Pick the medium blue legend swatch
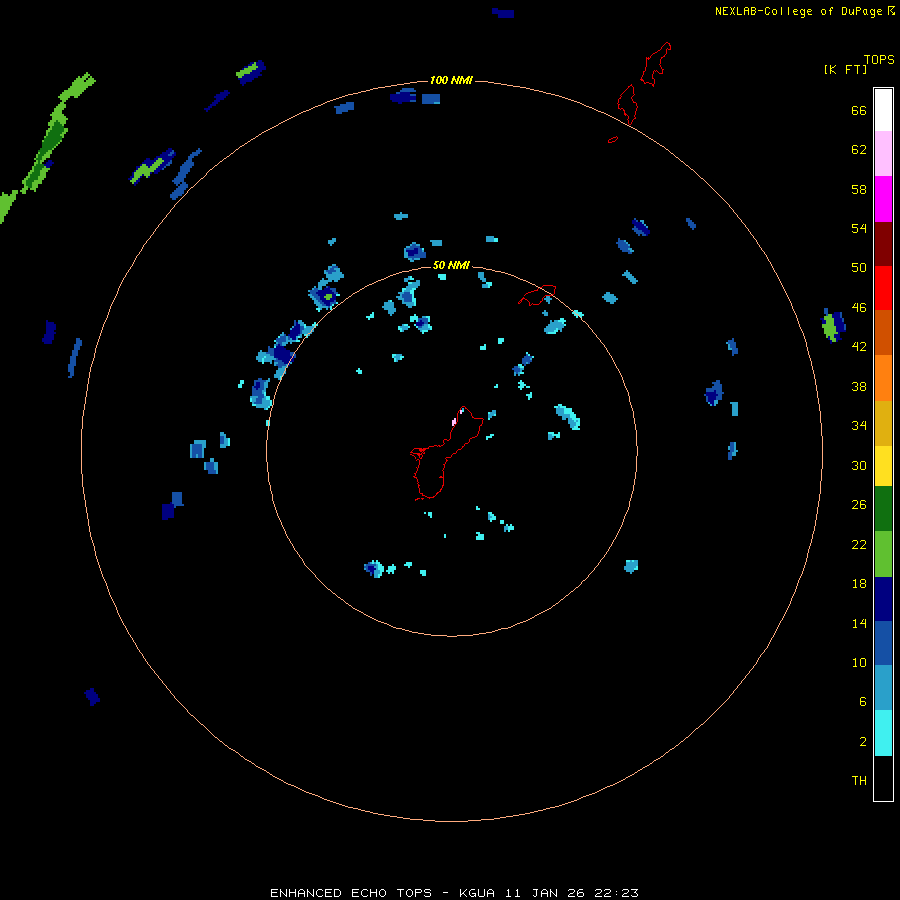 (x=883, y=643)
